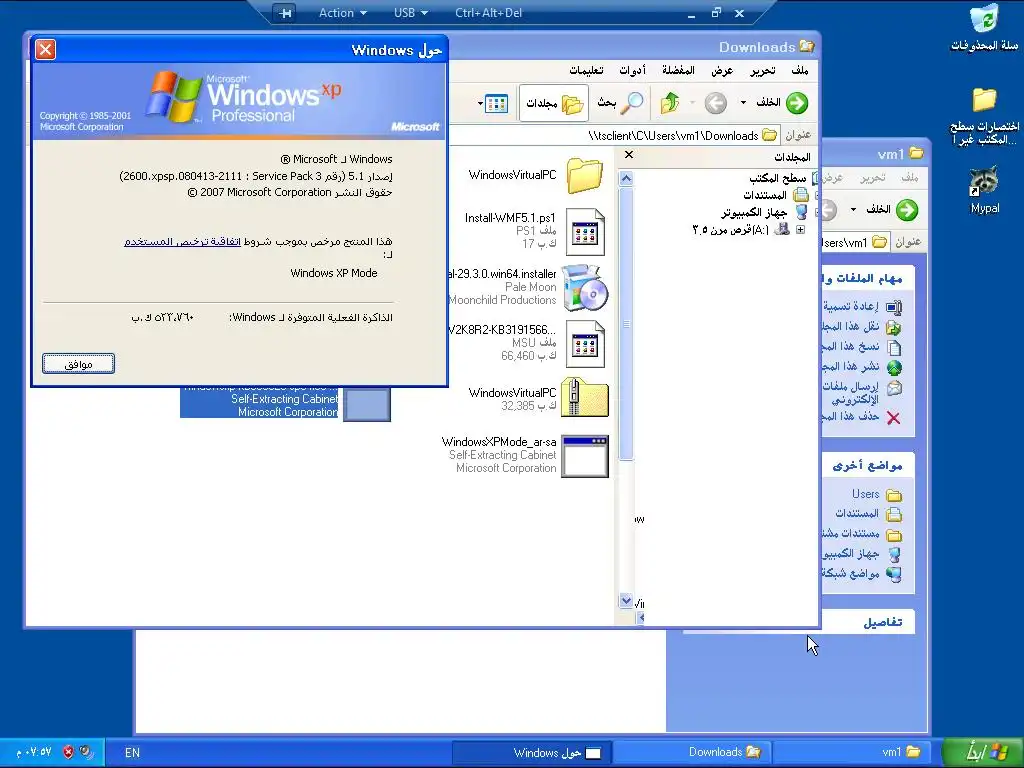
Task: Open the عرض (View) menu in Downloads window
Action: tap(722, 71)
